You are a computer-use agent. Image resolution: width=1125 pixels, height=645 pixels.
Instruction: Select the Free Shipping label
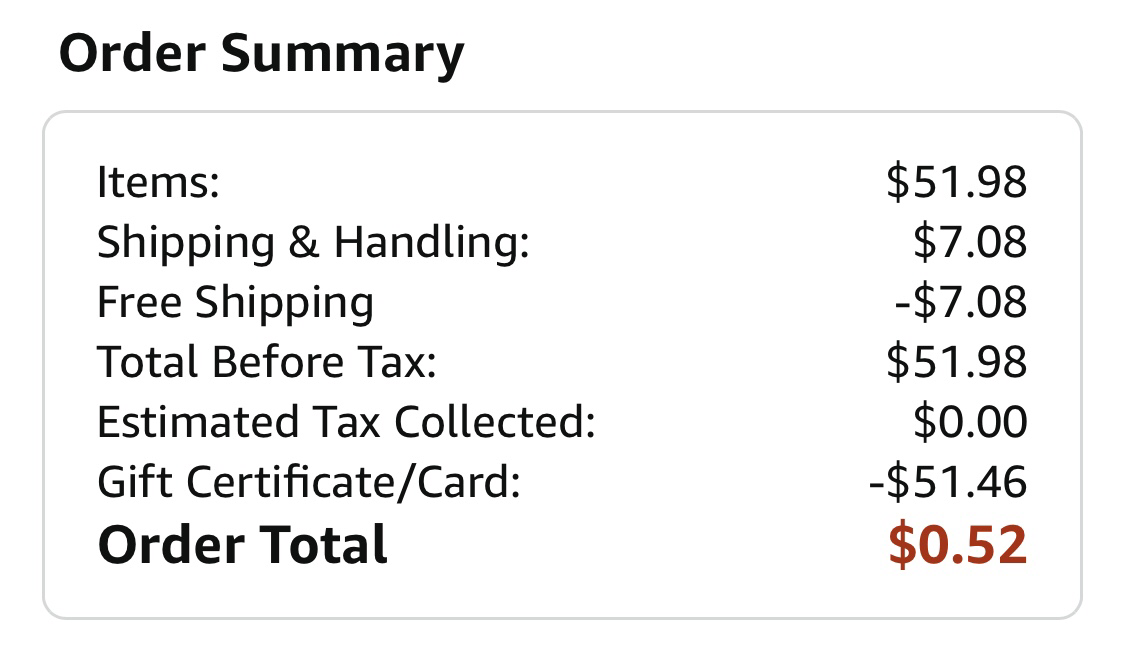[235, 303]
